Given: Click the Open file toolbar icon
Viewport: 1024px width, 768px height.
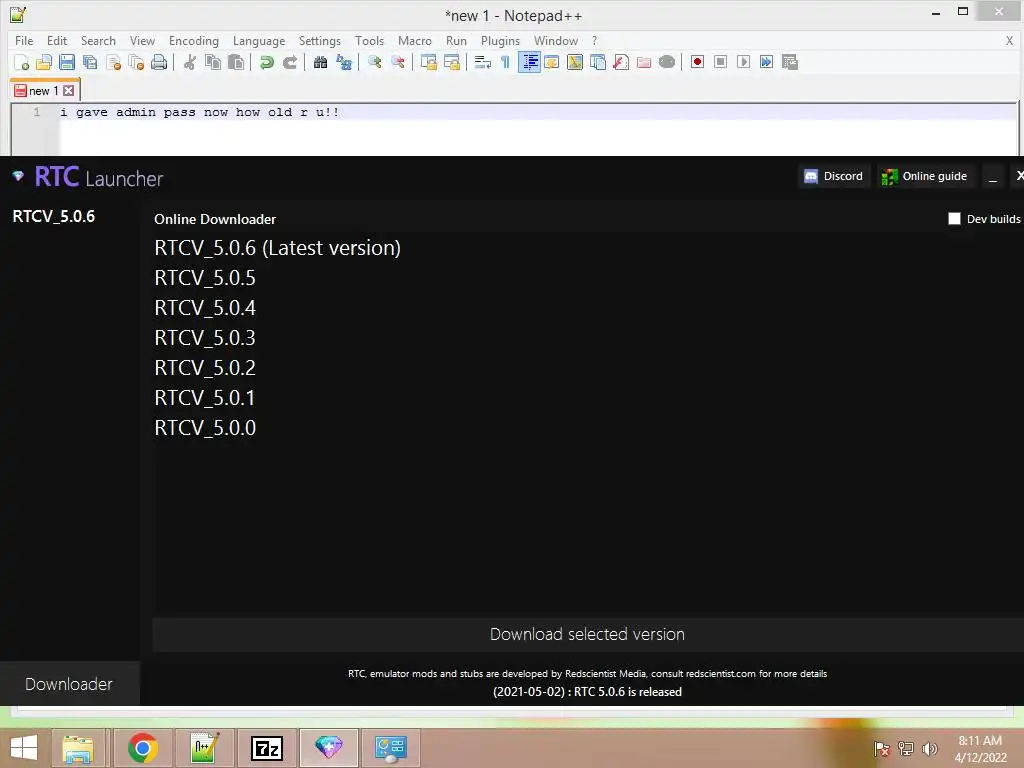Looking at the screenshot, I should [x=44, y=62].
